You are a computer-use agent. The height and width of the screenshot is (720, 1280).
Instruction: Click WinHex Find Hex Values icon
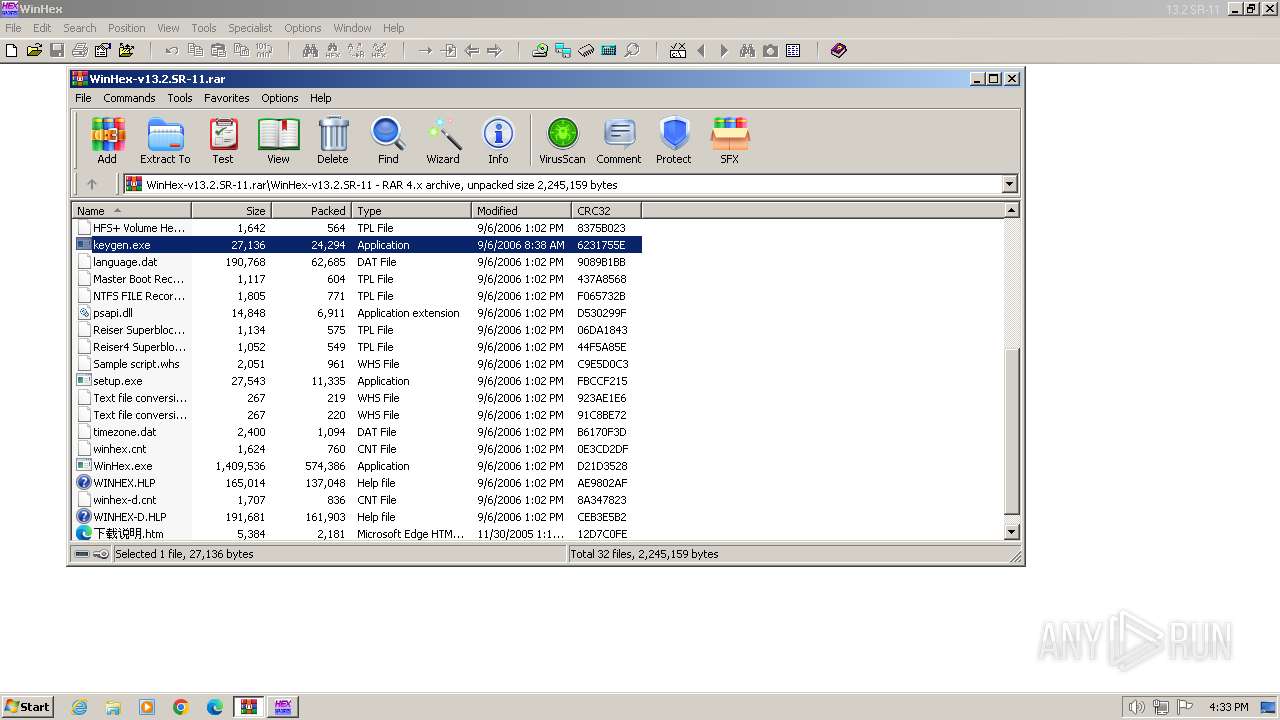(333, 50)
